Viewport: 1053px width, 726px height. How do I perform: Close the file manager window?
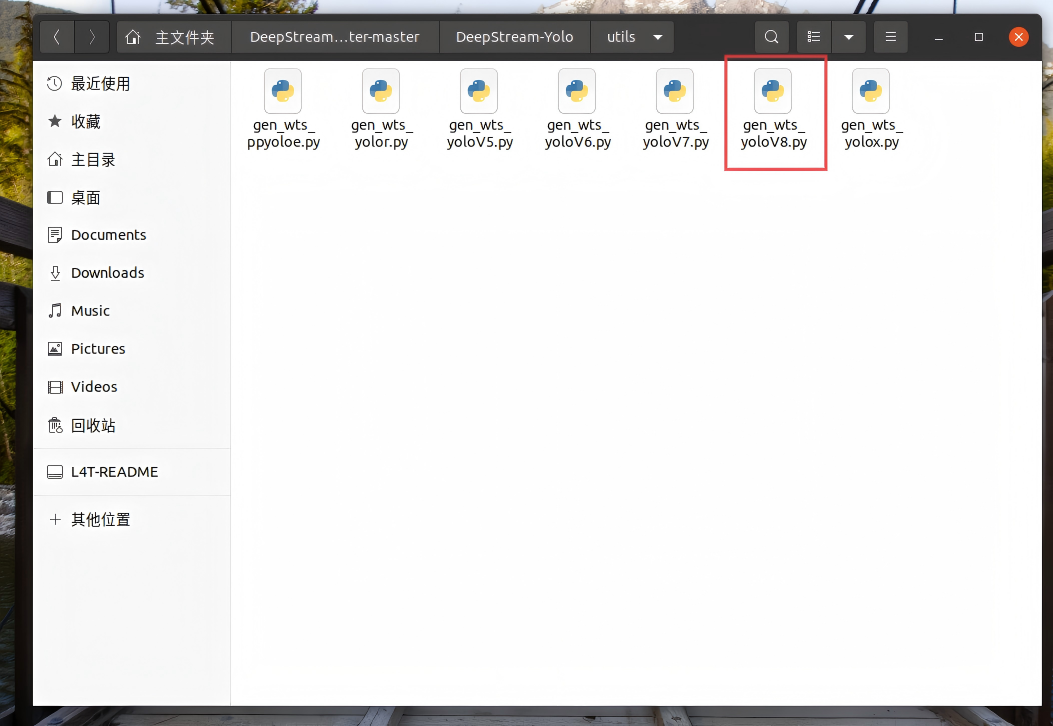(1019, 37)
